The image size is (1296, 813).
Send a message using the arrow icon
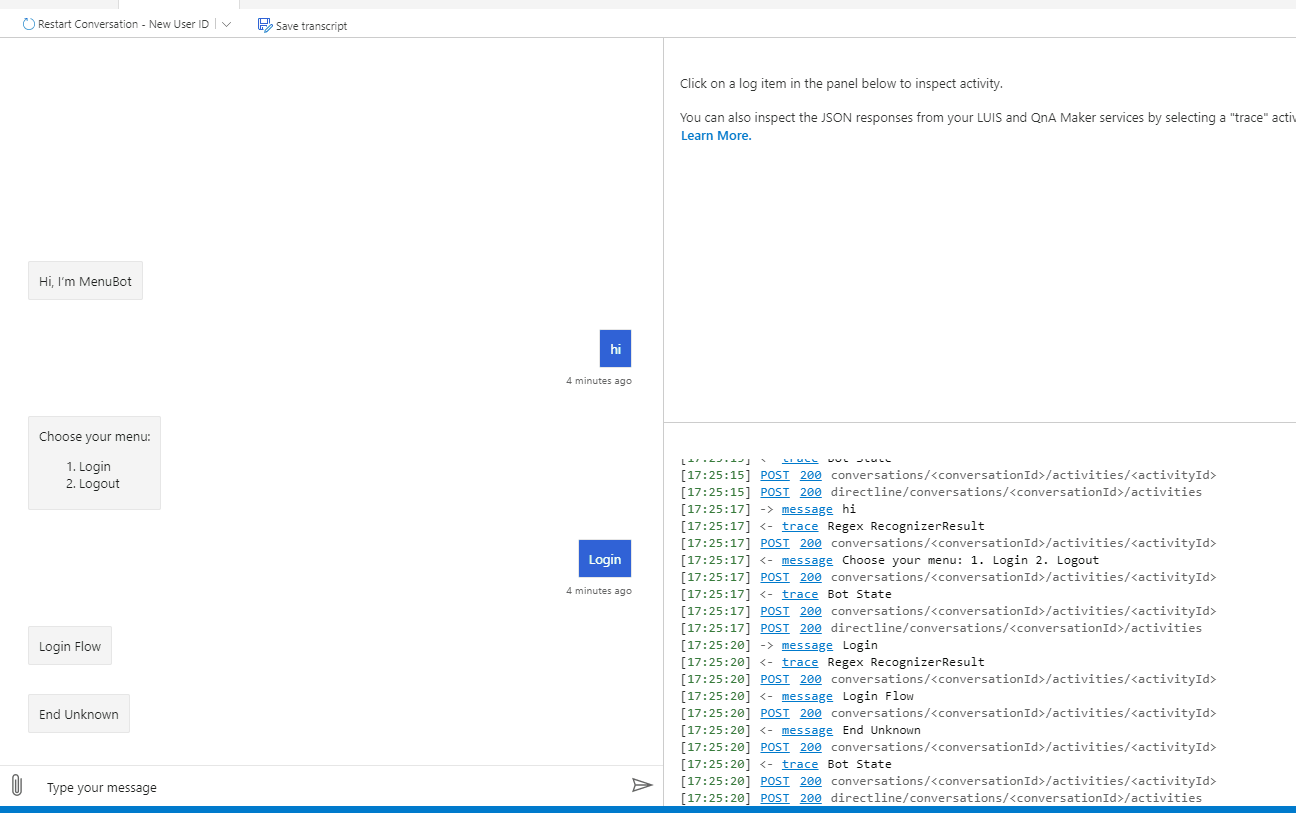pyautogui.click(x=643, y=785)
